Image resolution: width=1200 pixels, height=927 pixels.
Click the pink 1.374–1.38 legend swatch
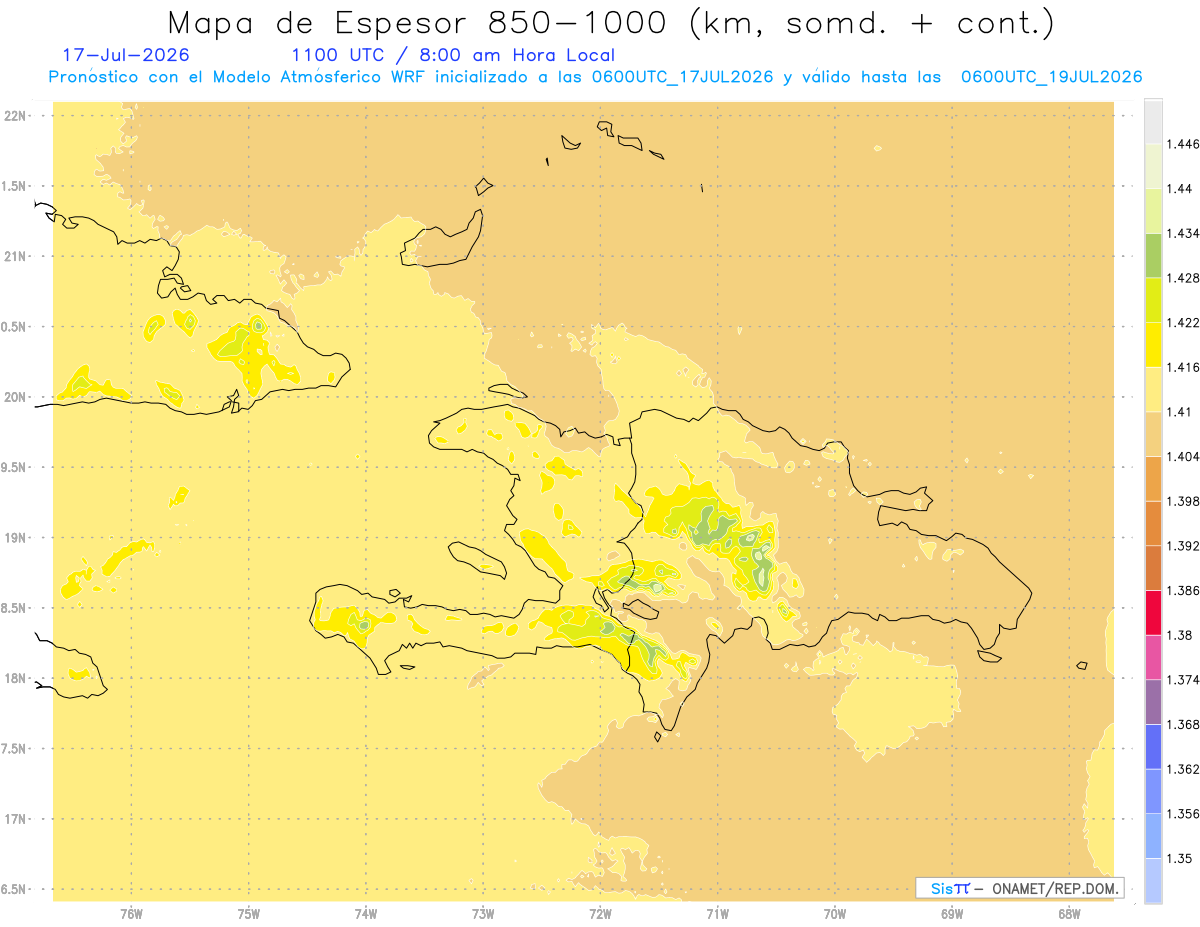point(1153,658)
